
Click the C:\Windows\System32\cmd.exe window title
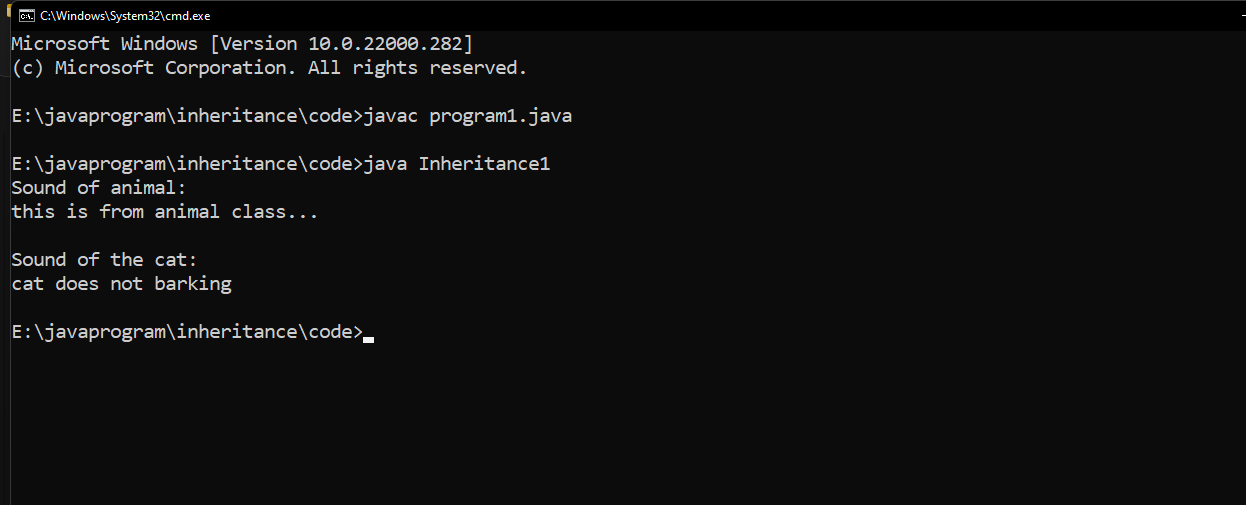(x=125, y=16)
